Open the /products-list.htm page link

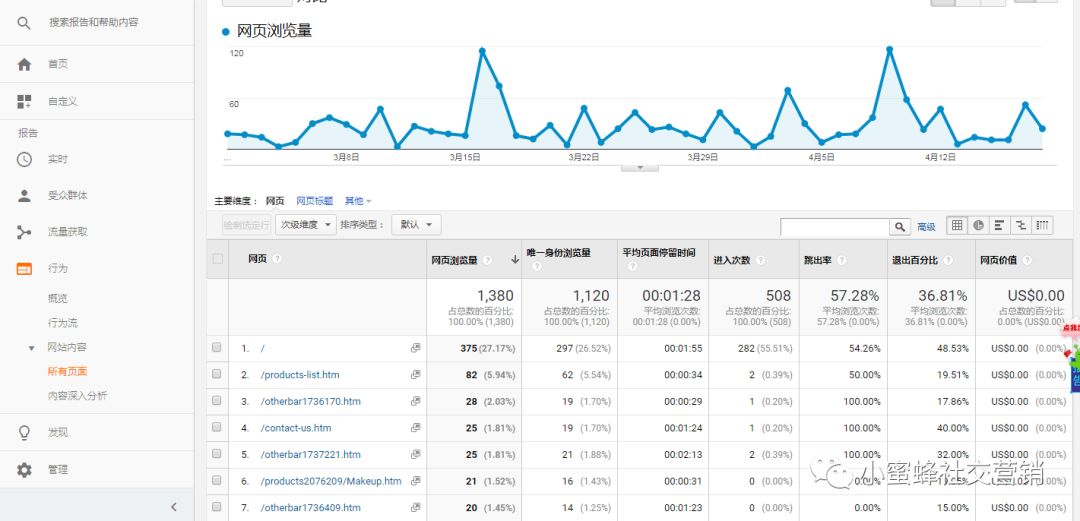click(x=300, y=375)
